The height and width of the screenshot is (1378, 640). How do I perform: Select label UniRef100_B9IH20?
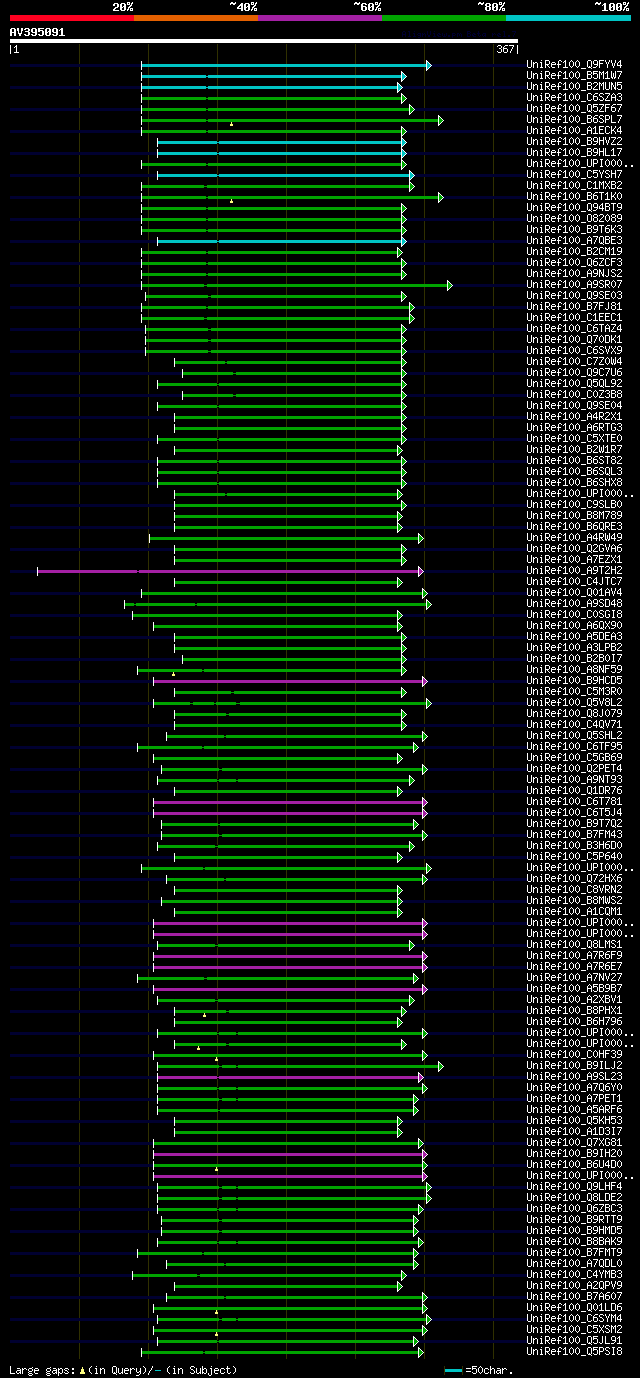tap(574, 1154)
